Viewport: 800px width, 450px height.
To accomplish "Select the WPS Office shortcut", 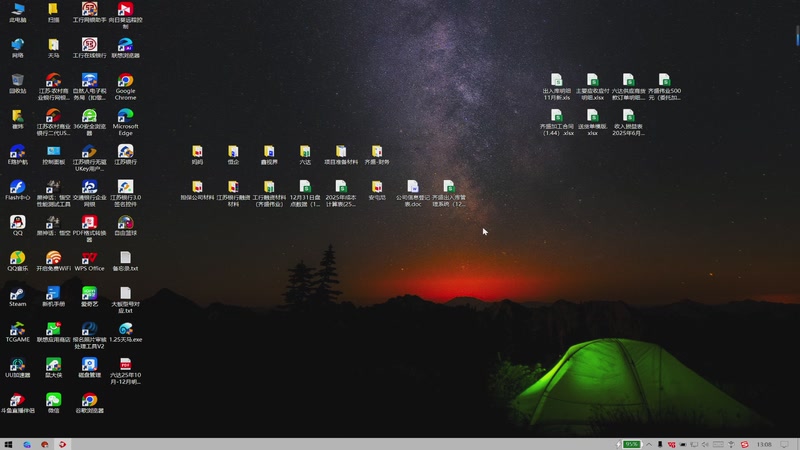I will pos(89,261).
